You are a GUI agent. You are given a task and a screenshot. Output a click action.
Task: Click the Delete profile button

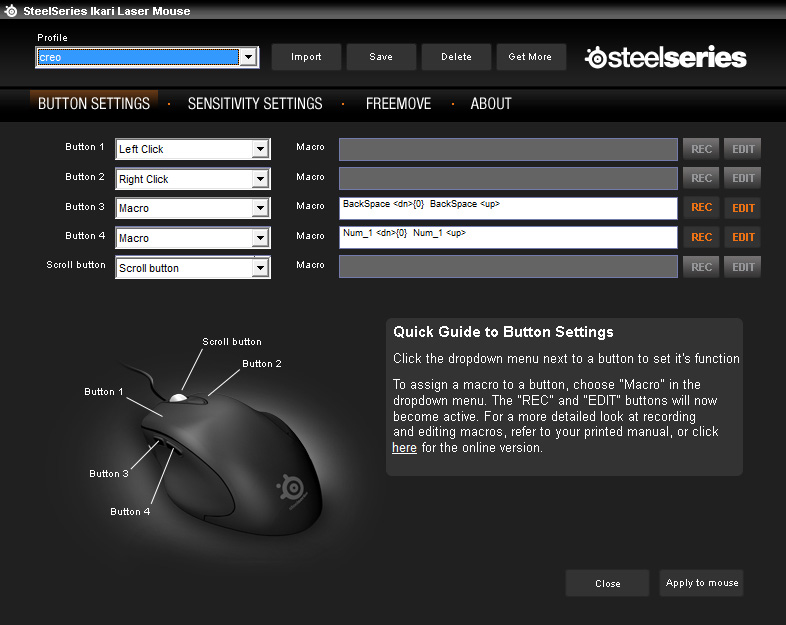coord(456,57)
